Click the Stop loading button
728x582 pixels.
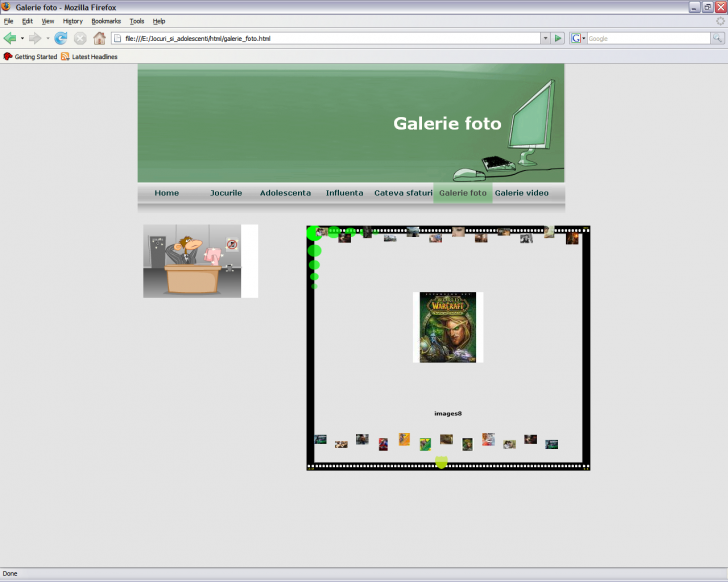click(80, 39)
